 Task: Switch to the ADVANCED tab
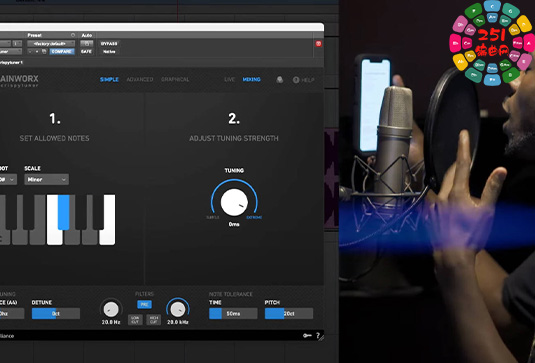[140, 79]
